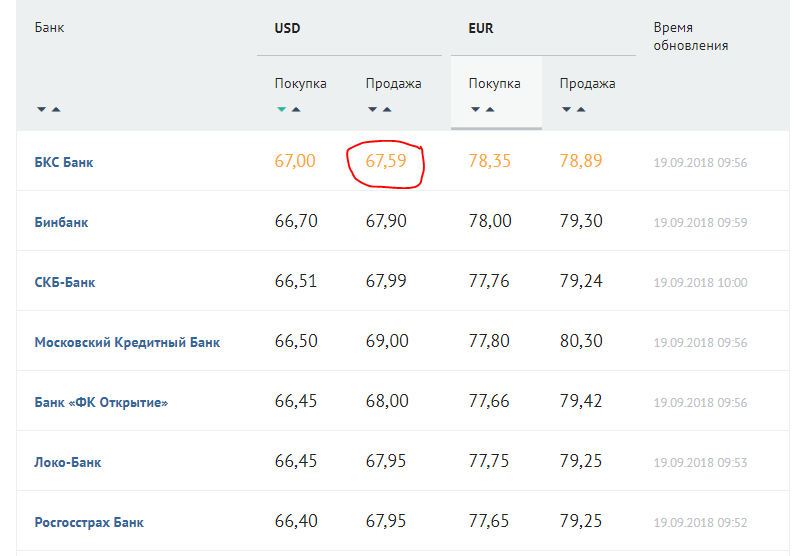Select Росгосстрах Банк USD buy rate 66,40
The width and height of the screenshot is (795, 556).
click(296, 521)
